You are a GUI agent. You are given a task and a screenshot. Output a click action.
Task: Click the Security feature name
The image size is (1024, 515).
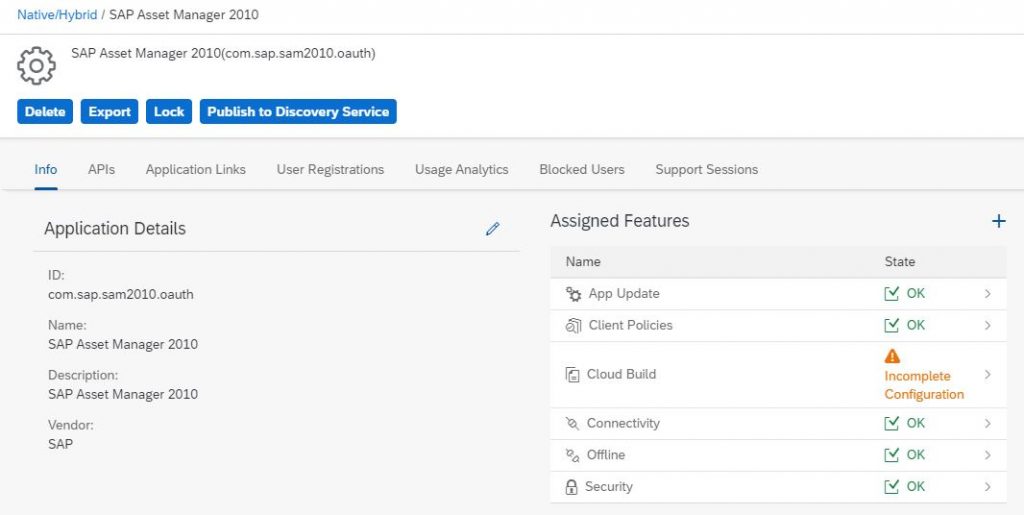point(609,486)
